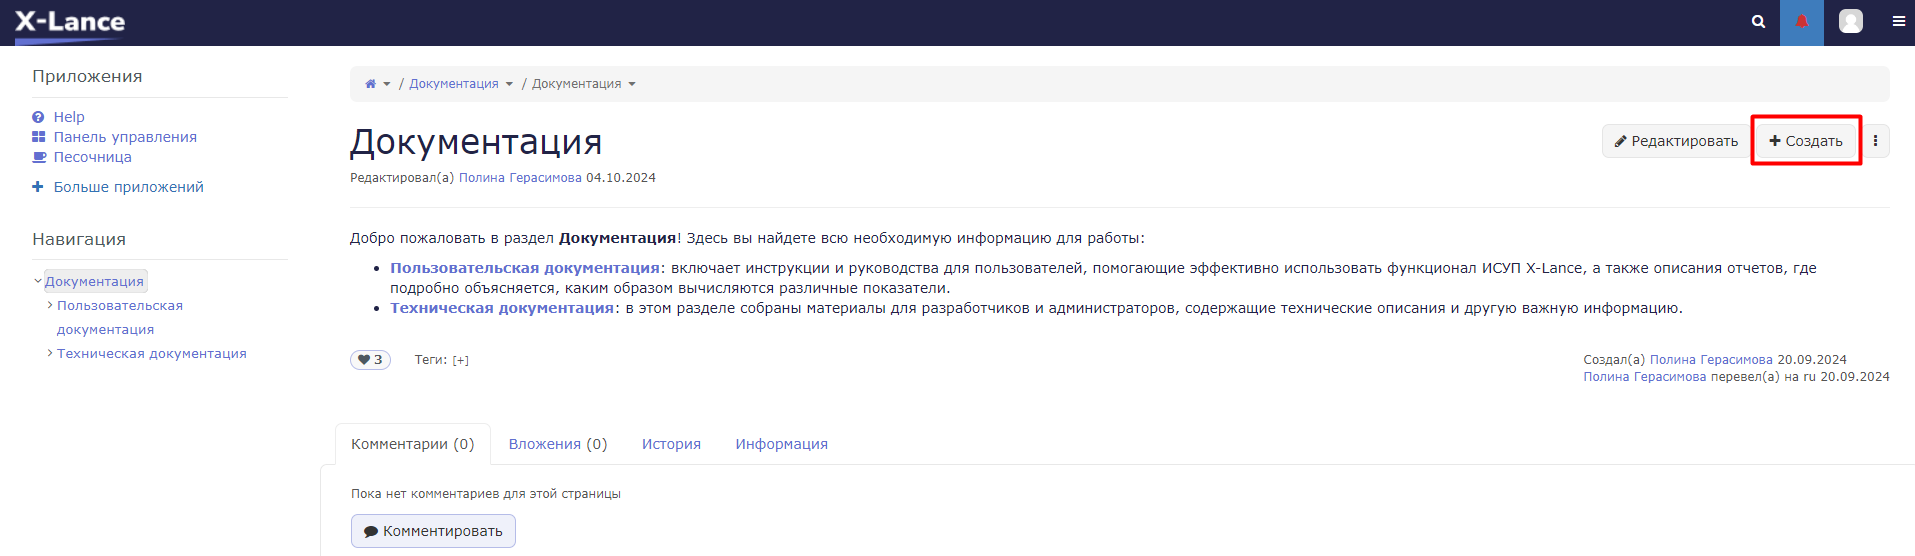The width and height of the screenshot is (1915, 556).
Task: Click text Пока нет комментариев для этой страницы
Action: [486, 494]
